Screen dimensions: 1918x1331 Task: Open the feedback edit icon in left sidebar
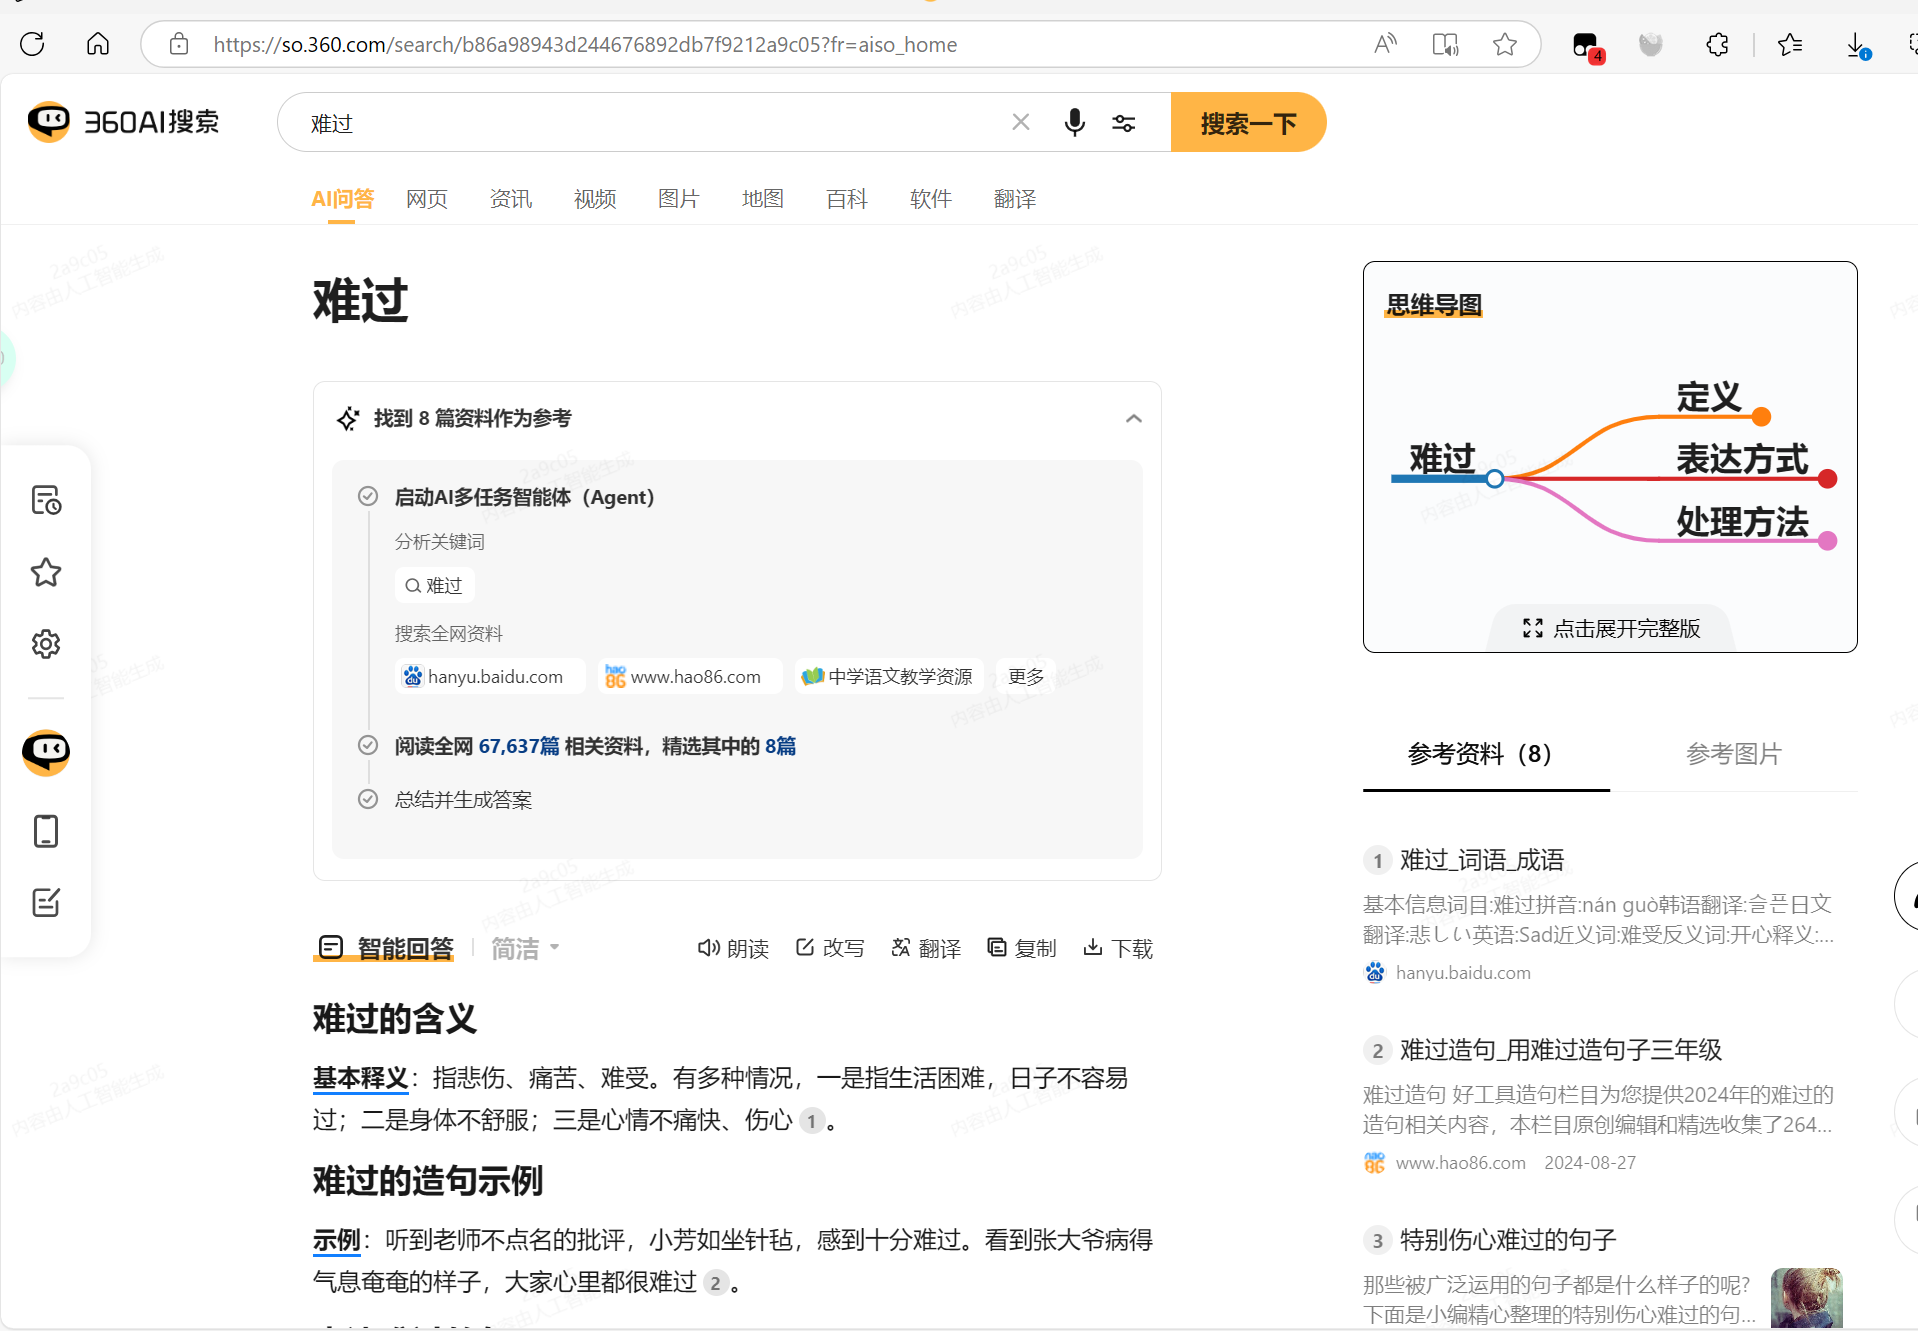click(46, 902)
